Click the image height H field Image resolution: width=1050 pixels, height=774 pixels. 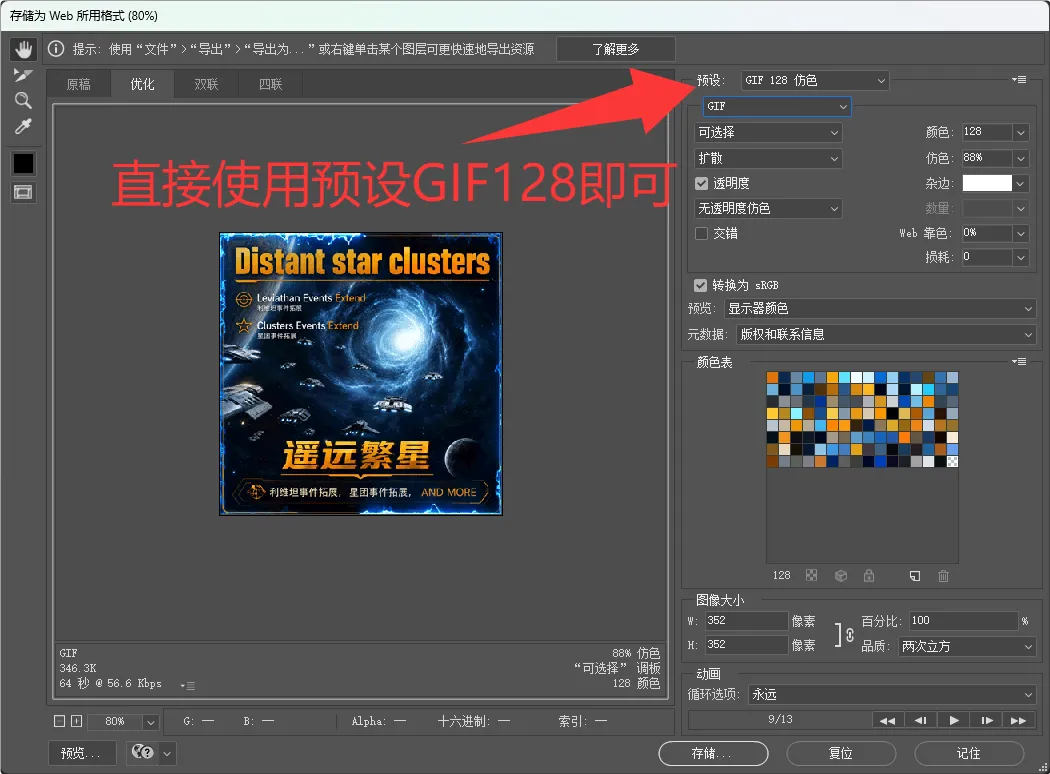click(x=746, y=645)
